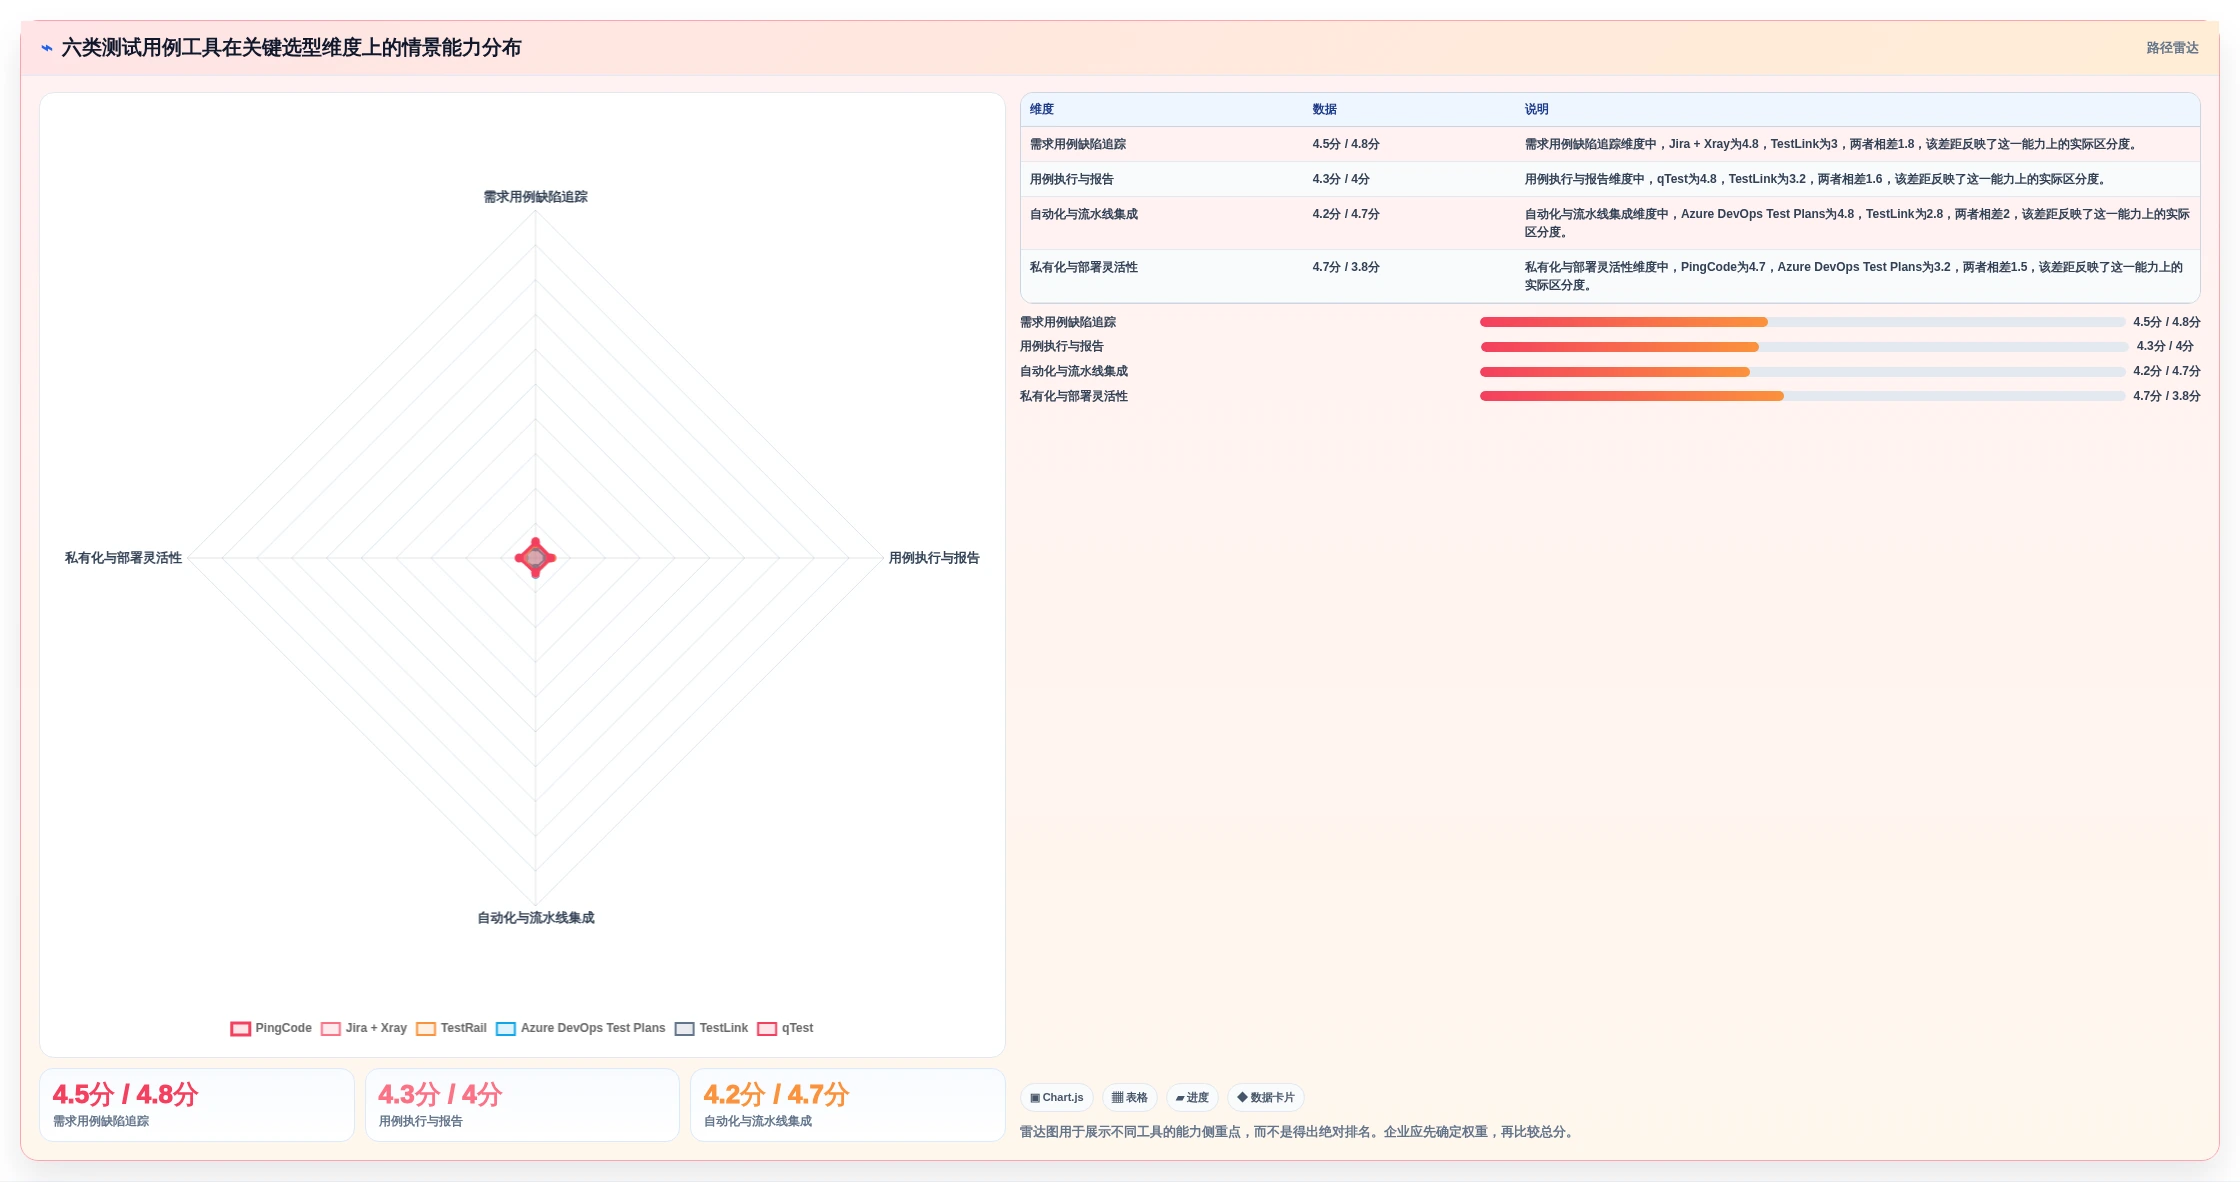Click the footnote about radar chart usage
Screen dimensions: 2240x1182
pyautogui.click(x=1299, y=1132)
